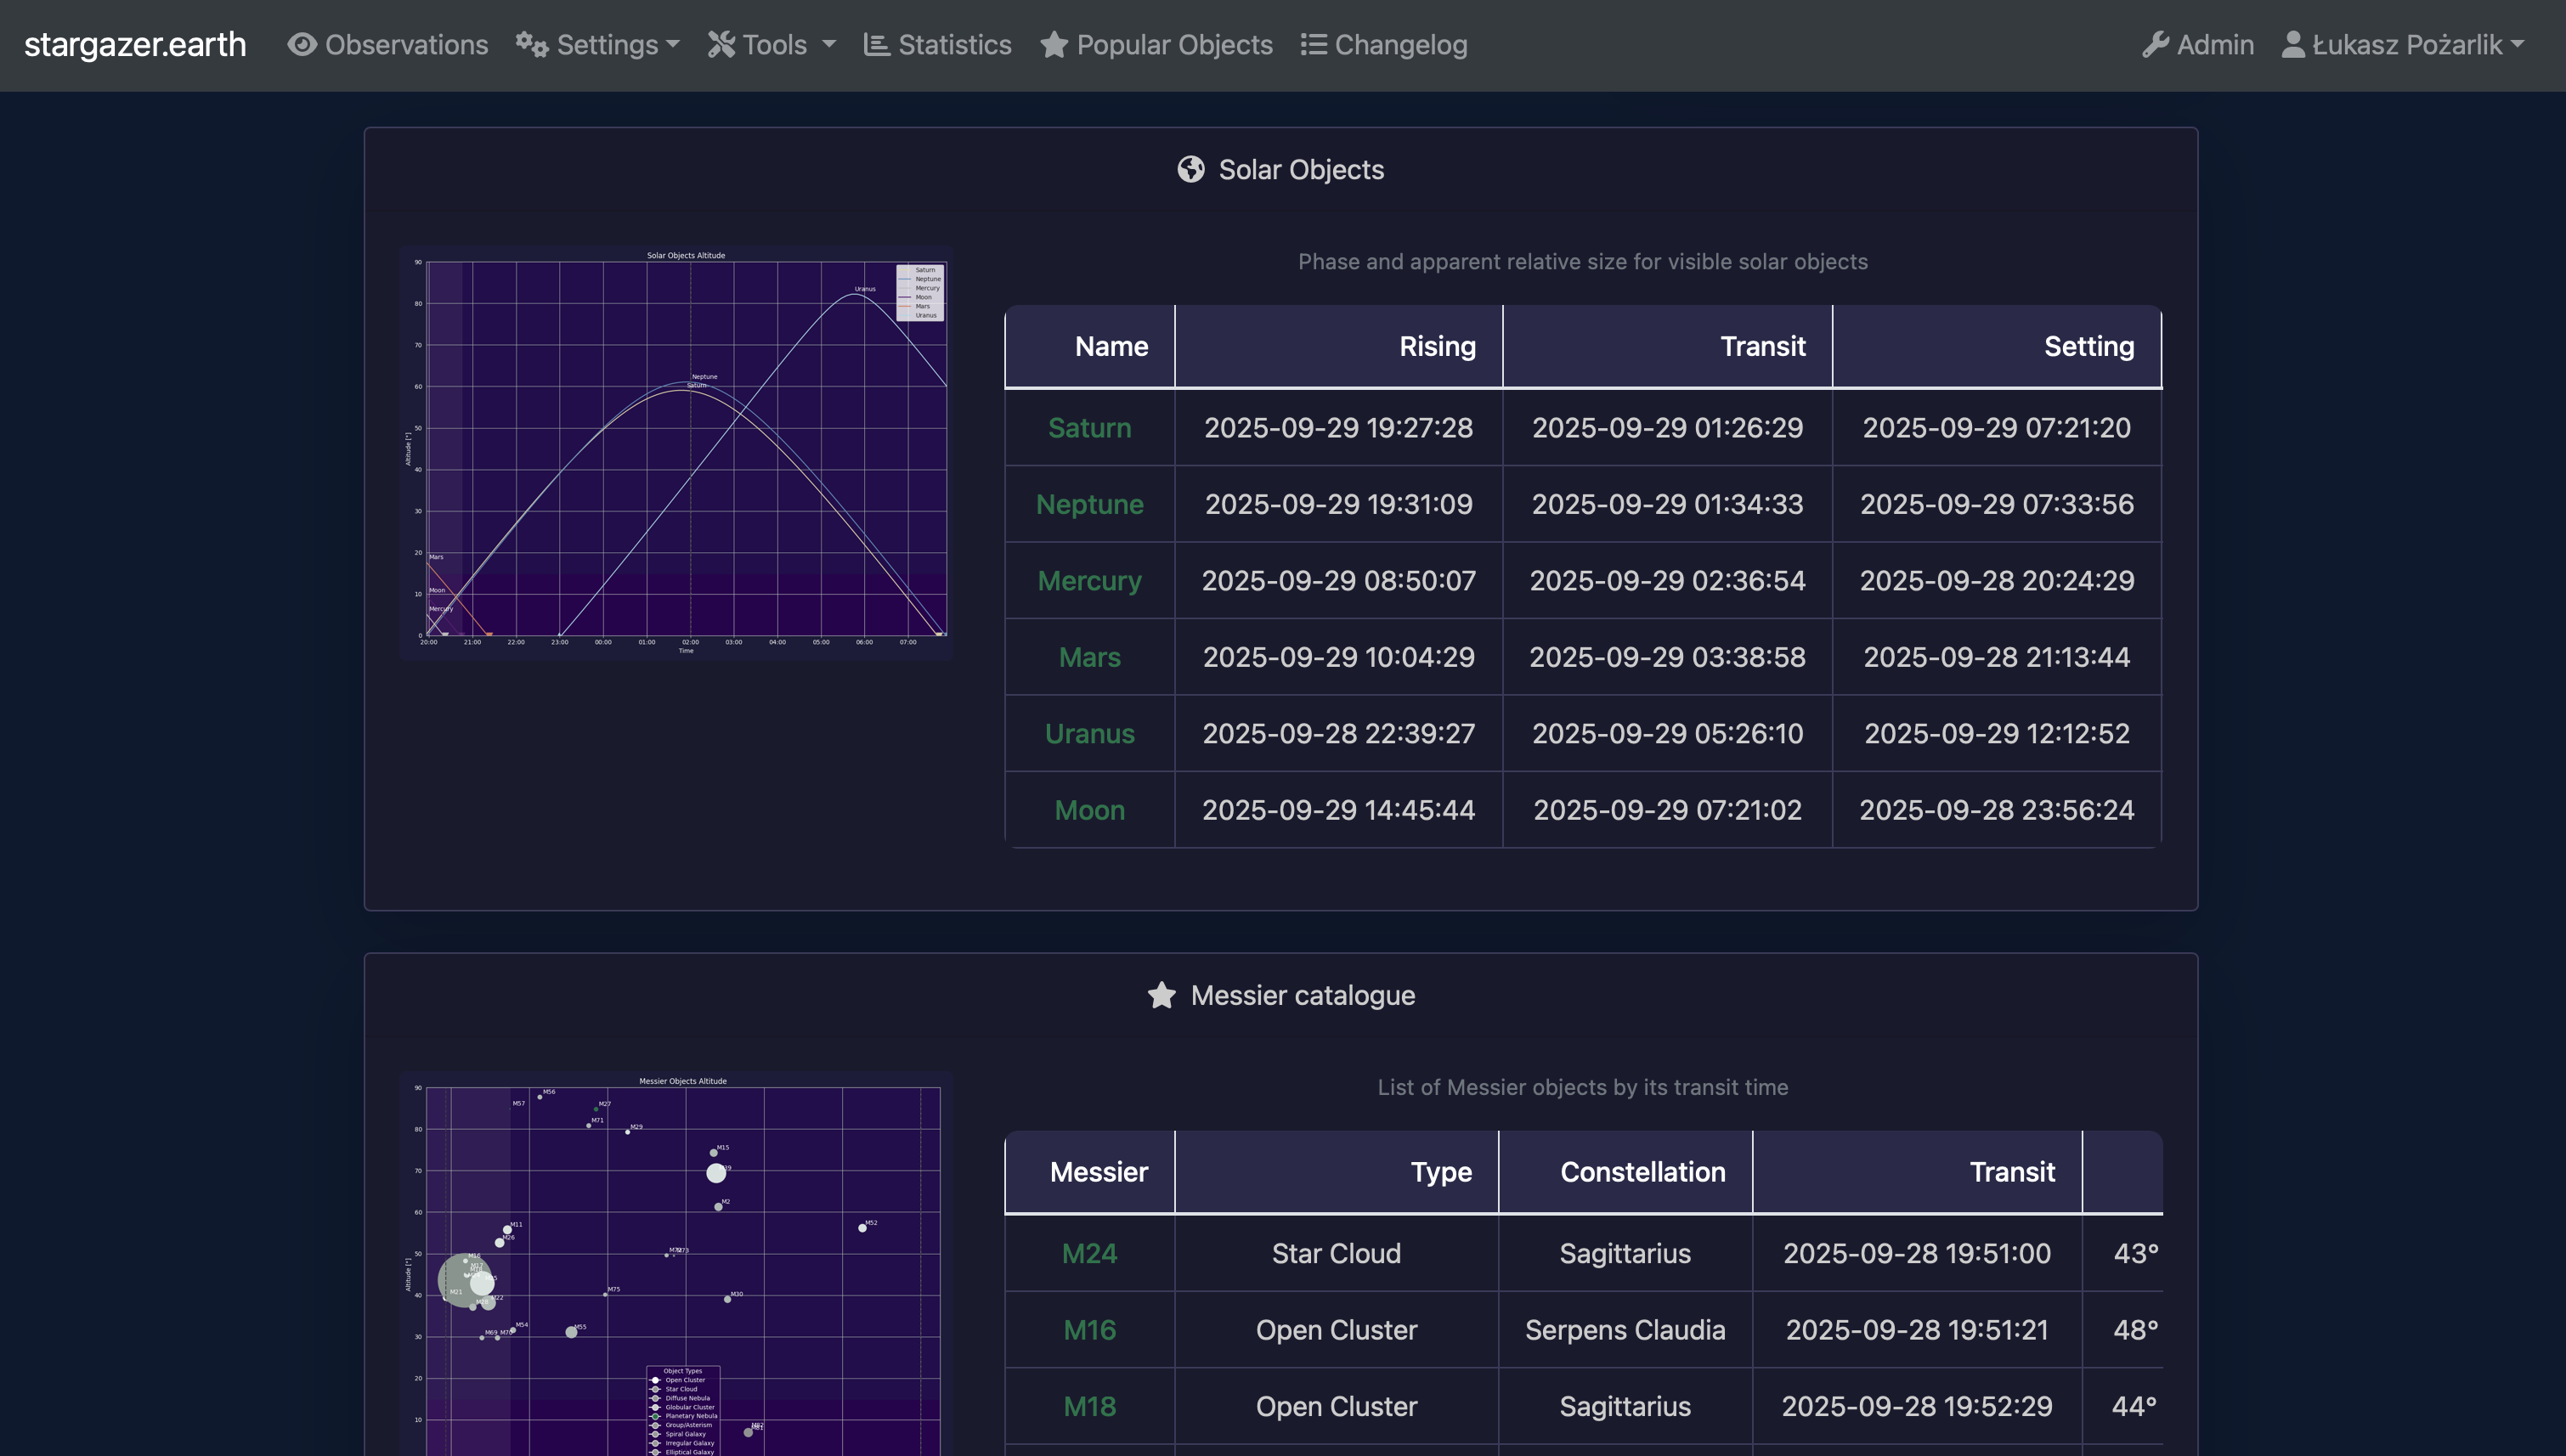This screenshot has height=1456, width=2566.
Task: Click the stargazer.earth brand logo
Action: (135, 45)
